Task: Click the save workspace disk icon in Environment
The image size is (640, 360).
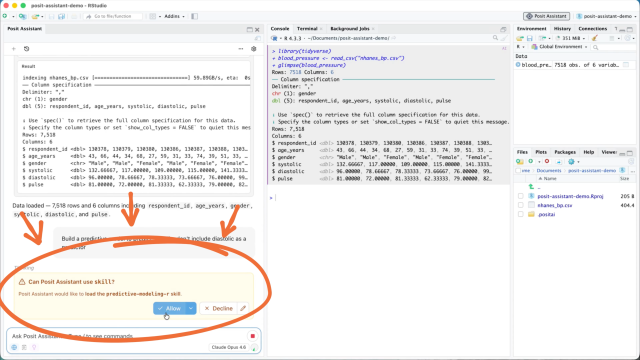Action: pos(529,38)
